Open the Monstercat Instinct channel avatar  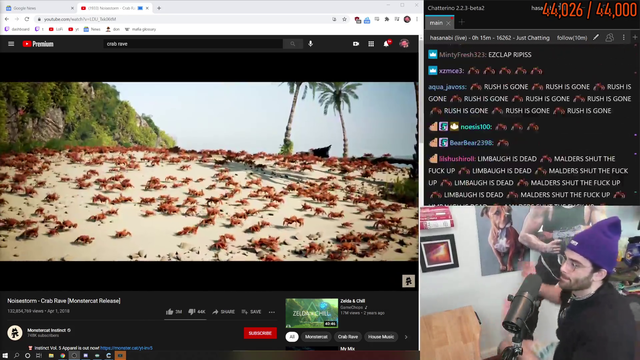15,333
